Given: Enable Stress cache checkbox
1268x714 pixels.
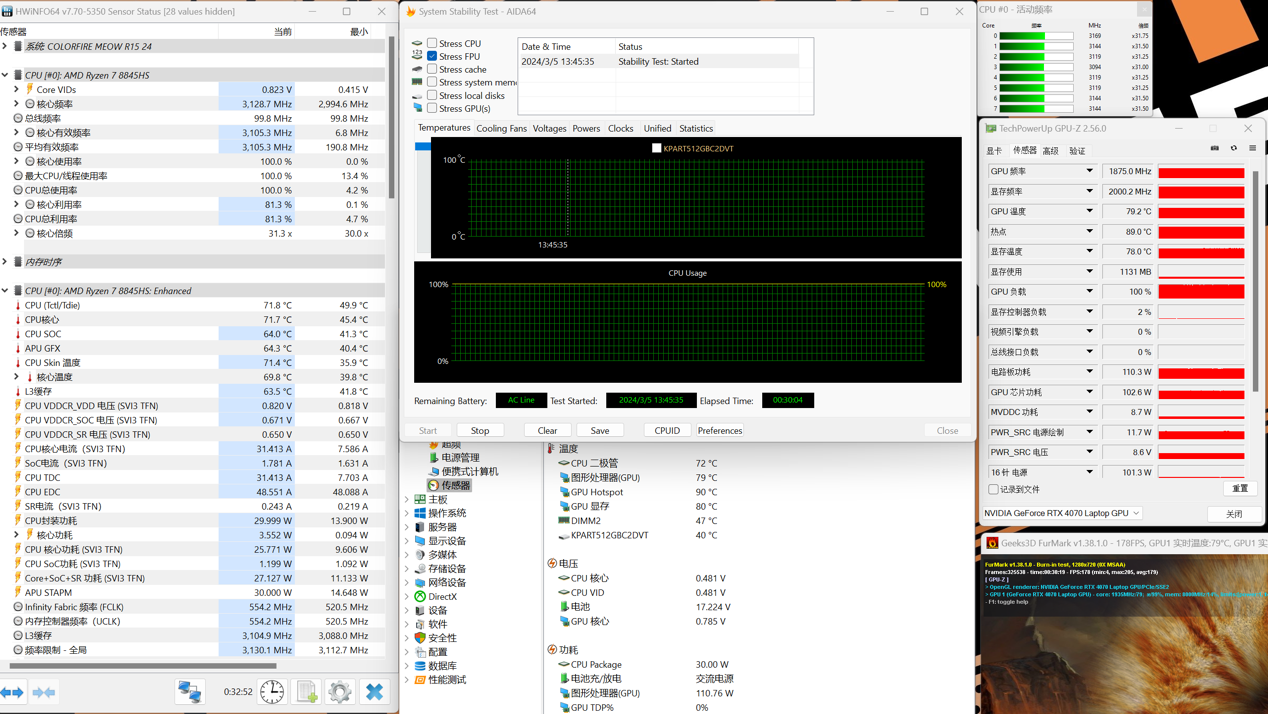Looking at the screenshot, I should [x=432, y=69].
